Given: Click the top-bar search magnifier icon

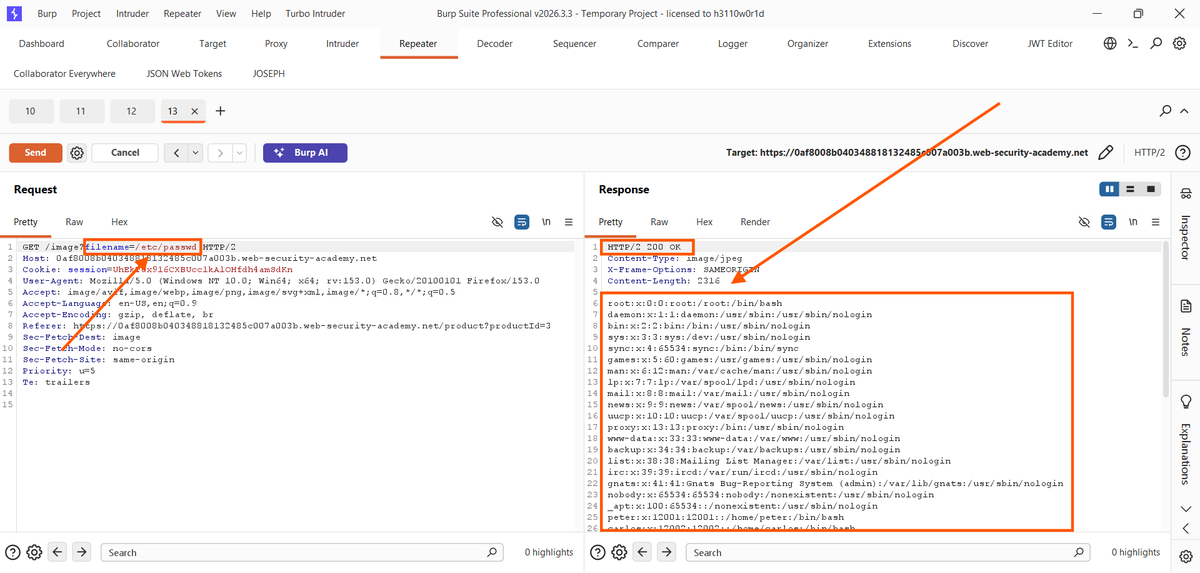Looking at the screenshot, I should (1156, 44).
